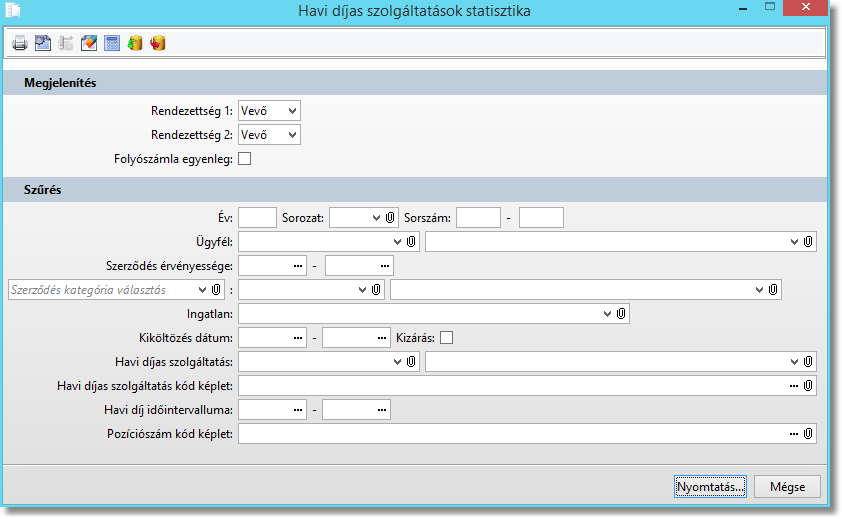This screenshot has width=842, height=519.
Task: Click paperclip at Havi díjas szolgáltatás name field
Action: (808, 362)
